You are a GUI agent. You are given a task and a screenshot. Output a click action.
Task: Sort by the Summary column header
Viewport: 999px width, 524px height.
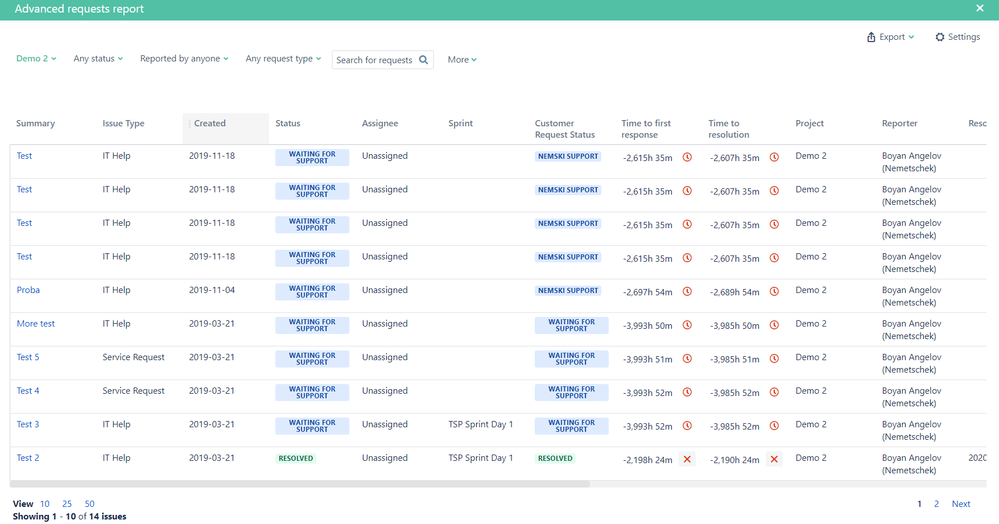36,123
